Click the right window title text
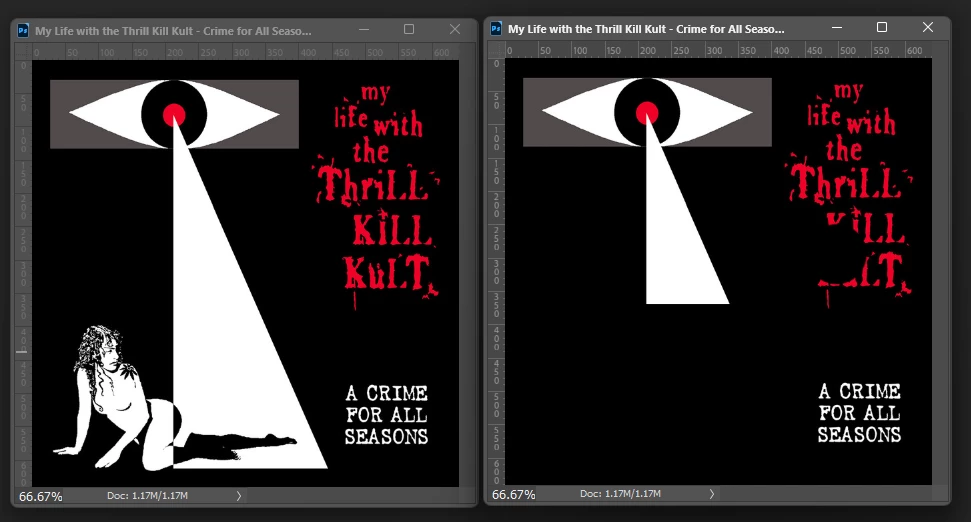This screenshot has width=971, height=522. tap(646, 28)
